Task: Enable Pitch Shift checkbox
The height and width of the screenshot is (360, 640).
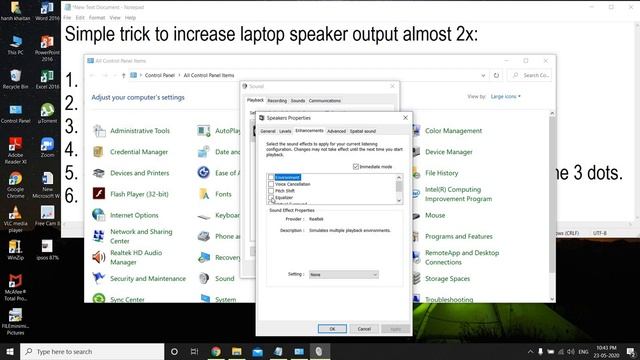Action: click(x=271, y=191)
